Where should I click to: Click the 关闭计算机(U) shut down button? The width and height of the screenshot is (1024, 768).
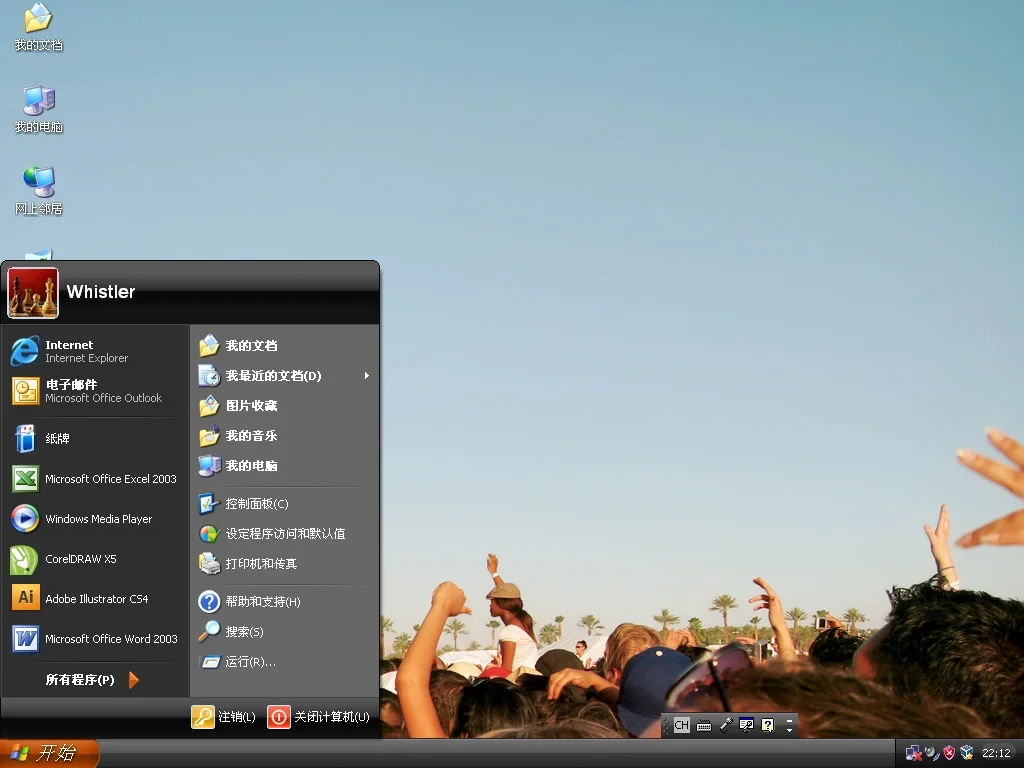(319, 716)
